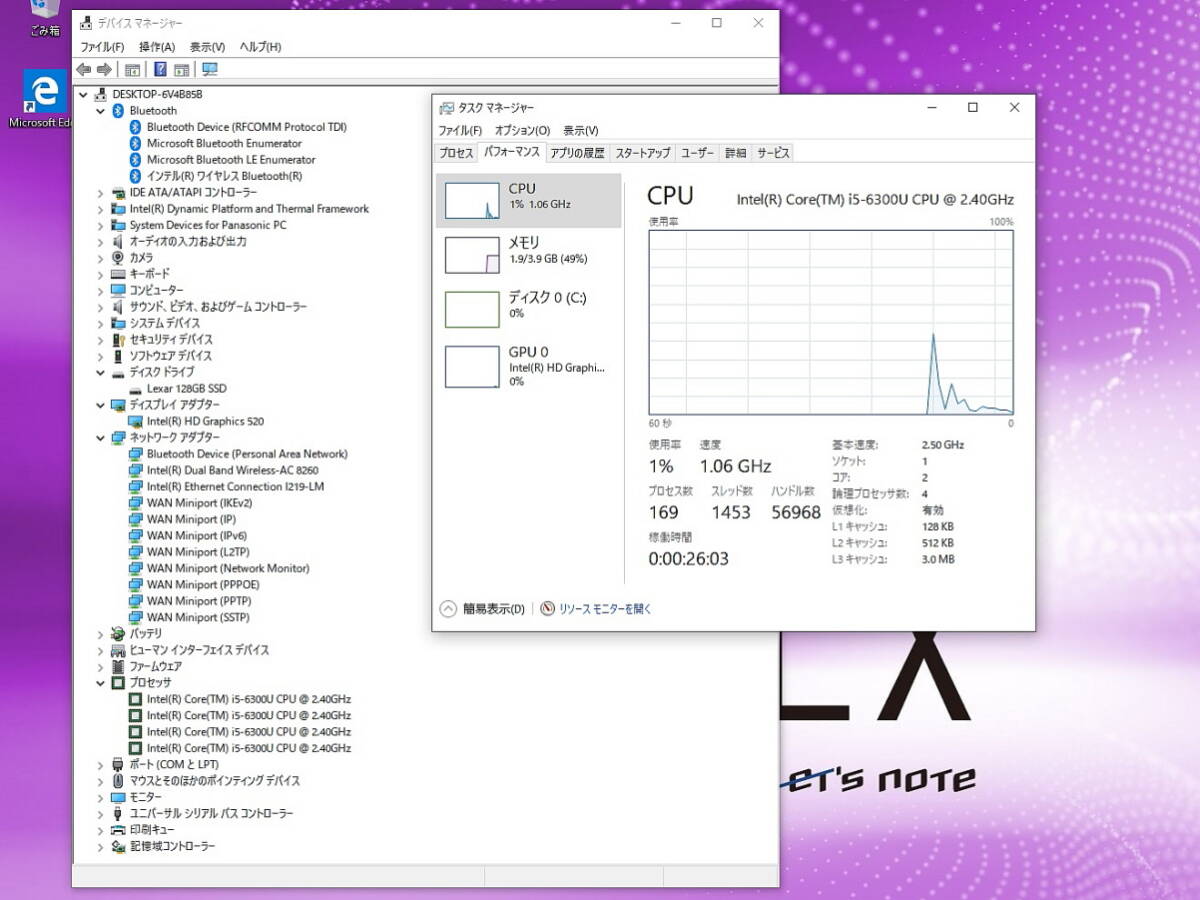1200x900 pixels.
Task: Click the printer icon beside 印刷キュー
Action: point(118,829)
